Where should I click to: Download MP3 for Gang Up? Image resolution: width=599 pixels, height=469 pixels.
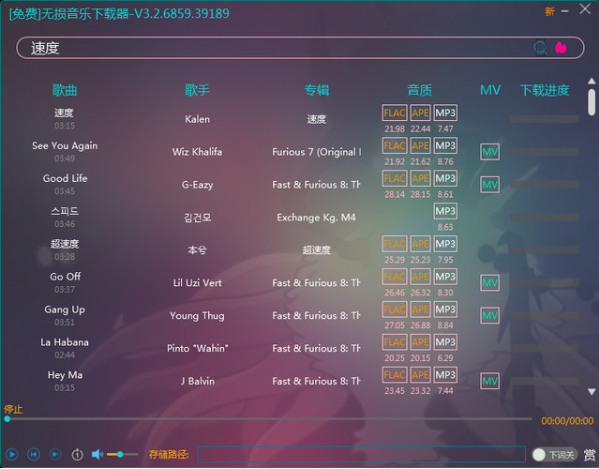pos(445,309)
